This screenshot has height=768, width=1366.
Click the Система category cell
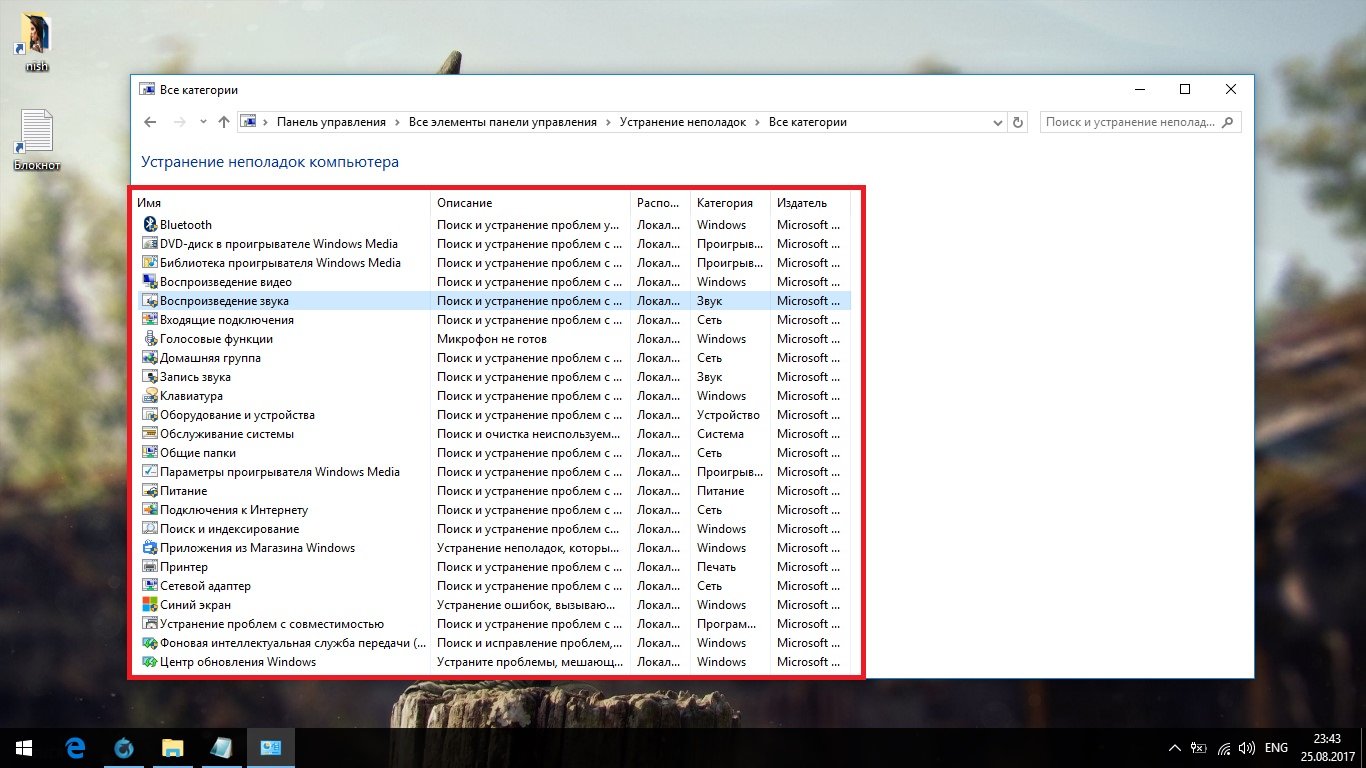point(720,434)
